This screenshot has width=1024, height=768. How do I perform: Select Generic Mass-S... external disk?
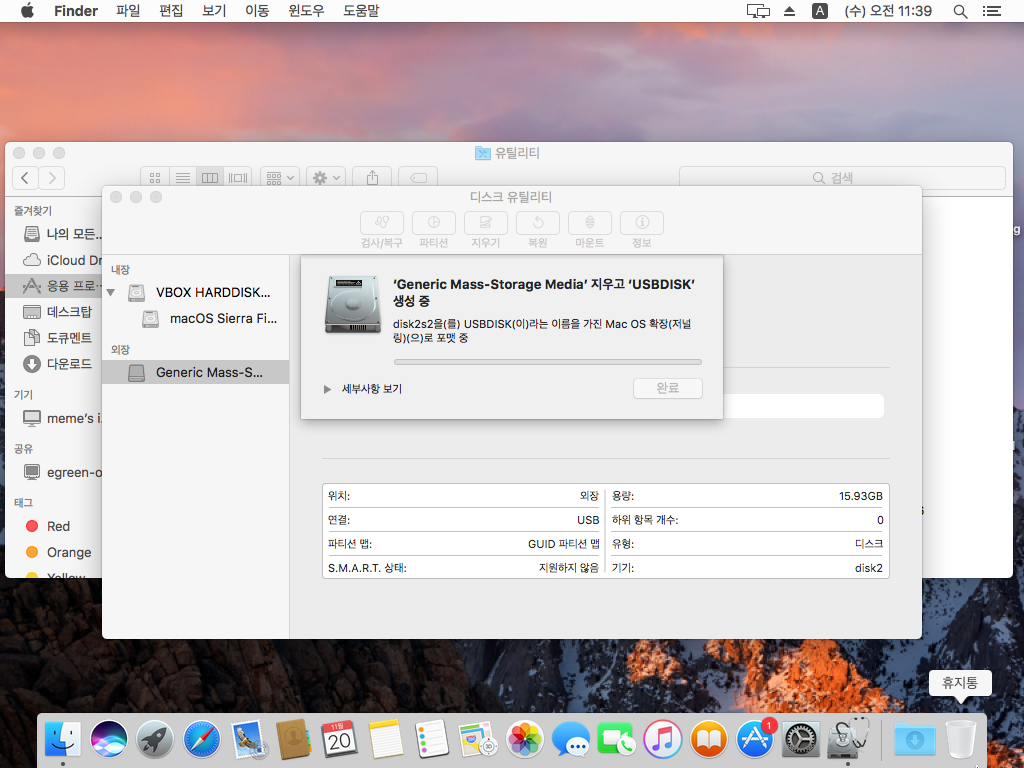(x=196, y=372)
